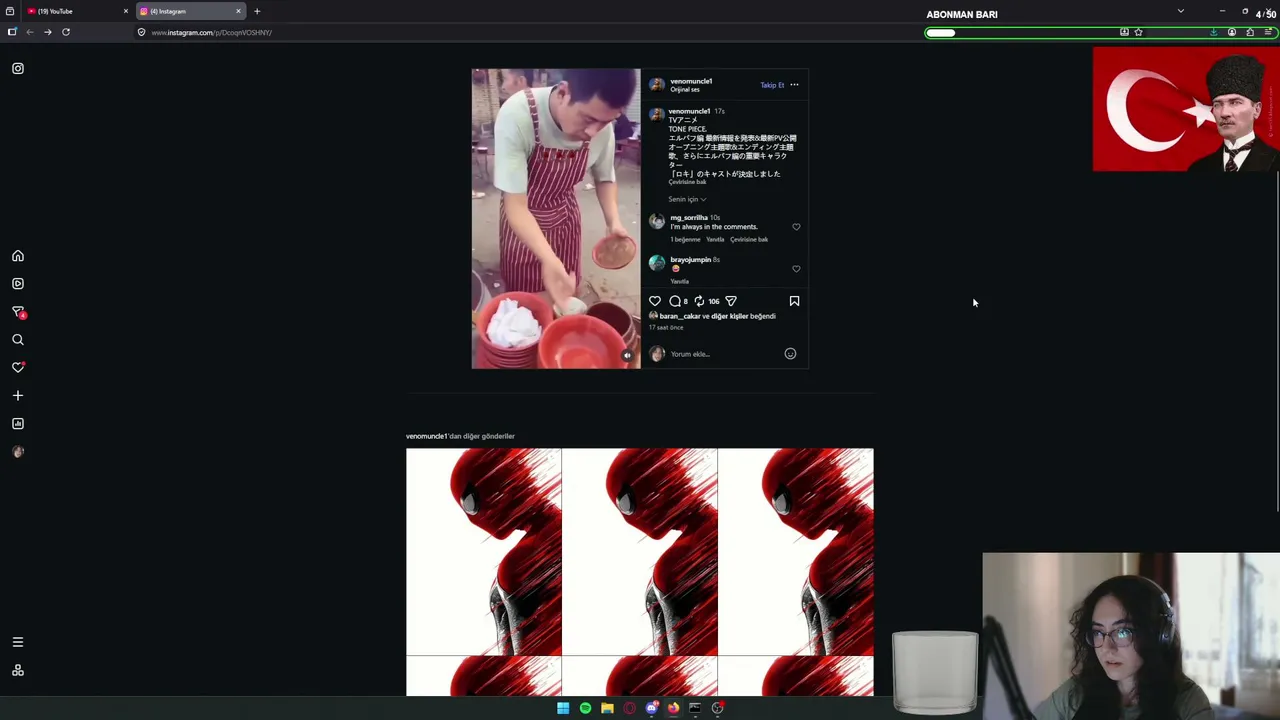Reply to mg_sorrilha with 'Yanıtla'
Viewport: 1280px width, 720px height.
(715, 240)
